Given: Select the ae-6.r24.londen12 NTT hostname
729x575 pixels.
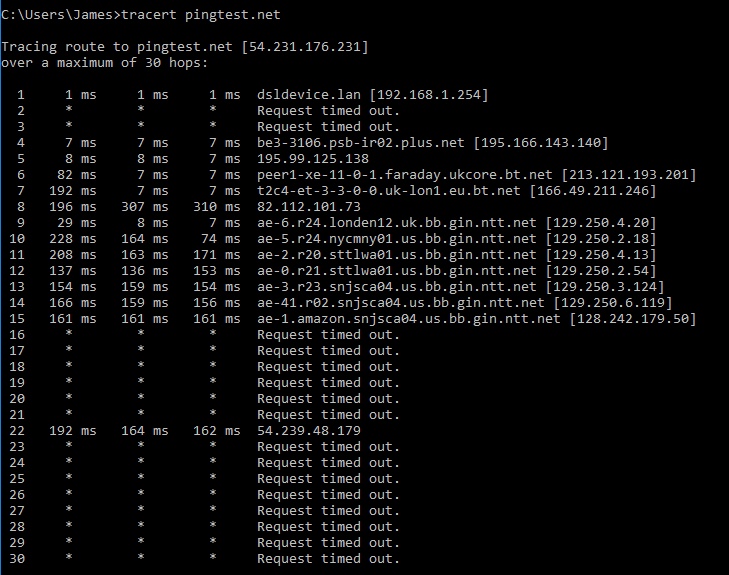Looking at the screenshot, I should click(x=397, y=223).
